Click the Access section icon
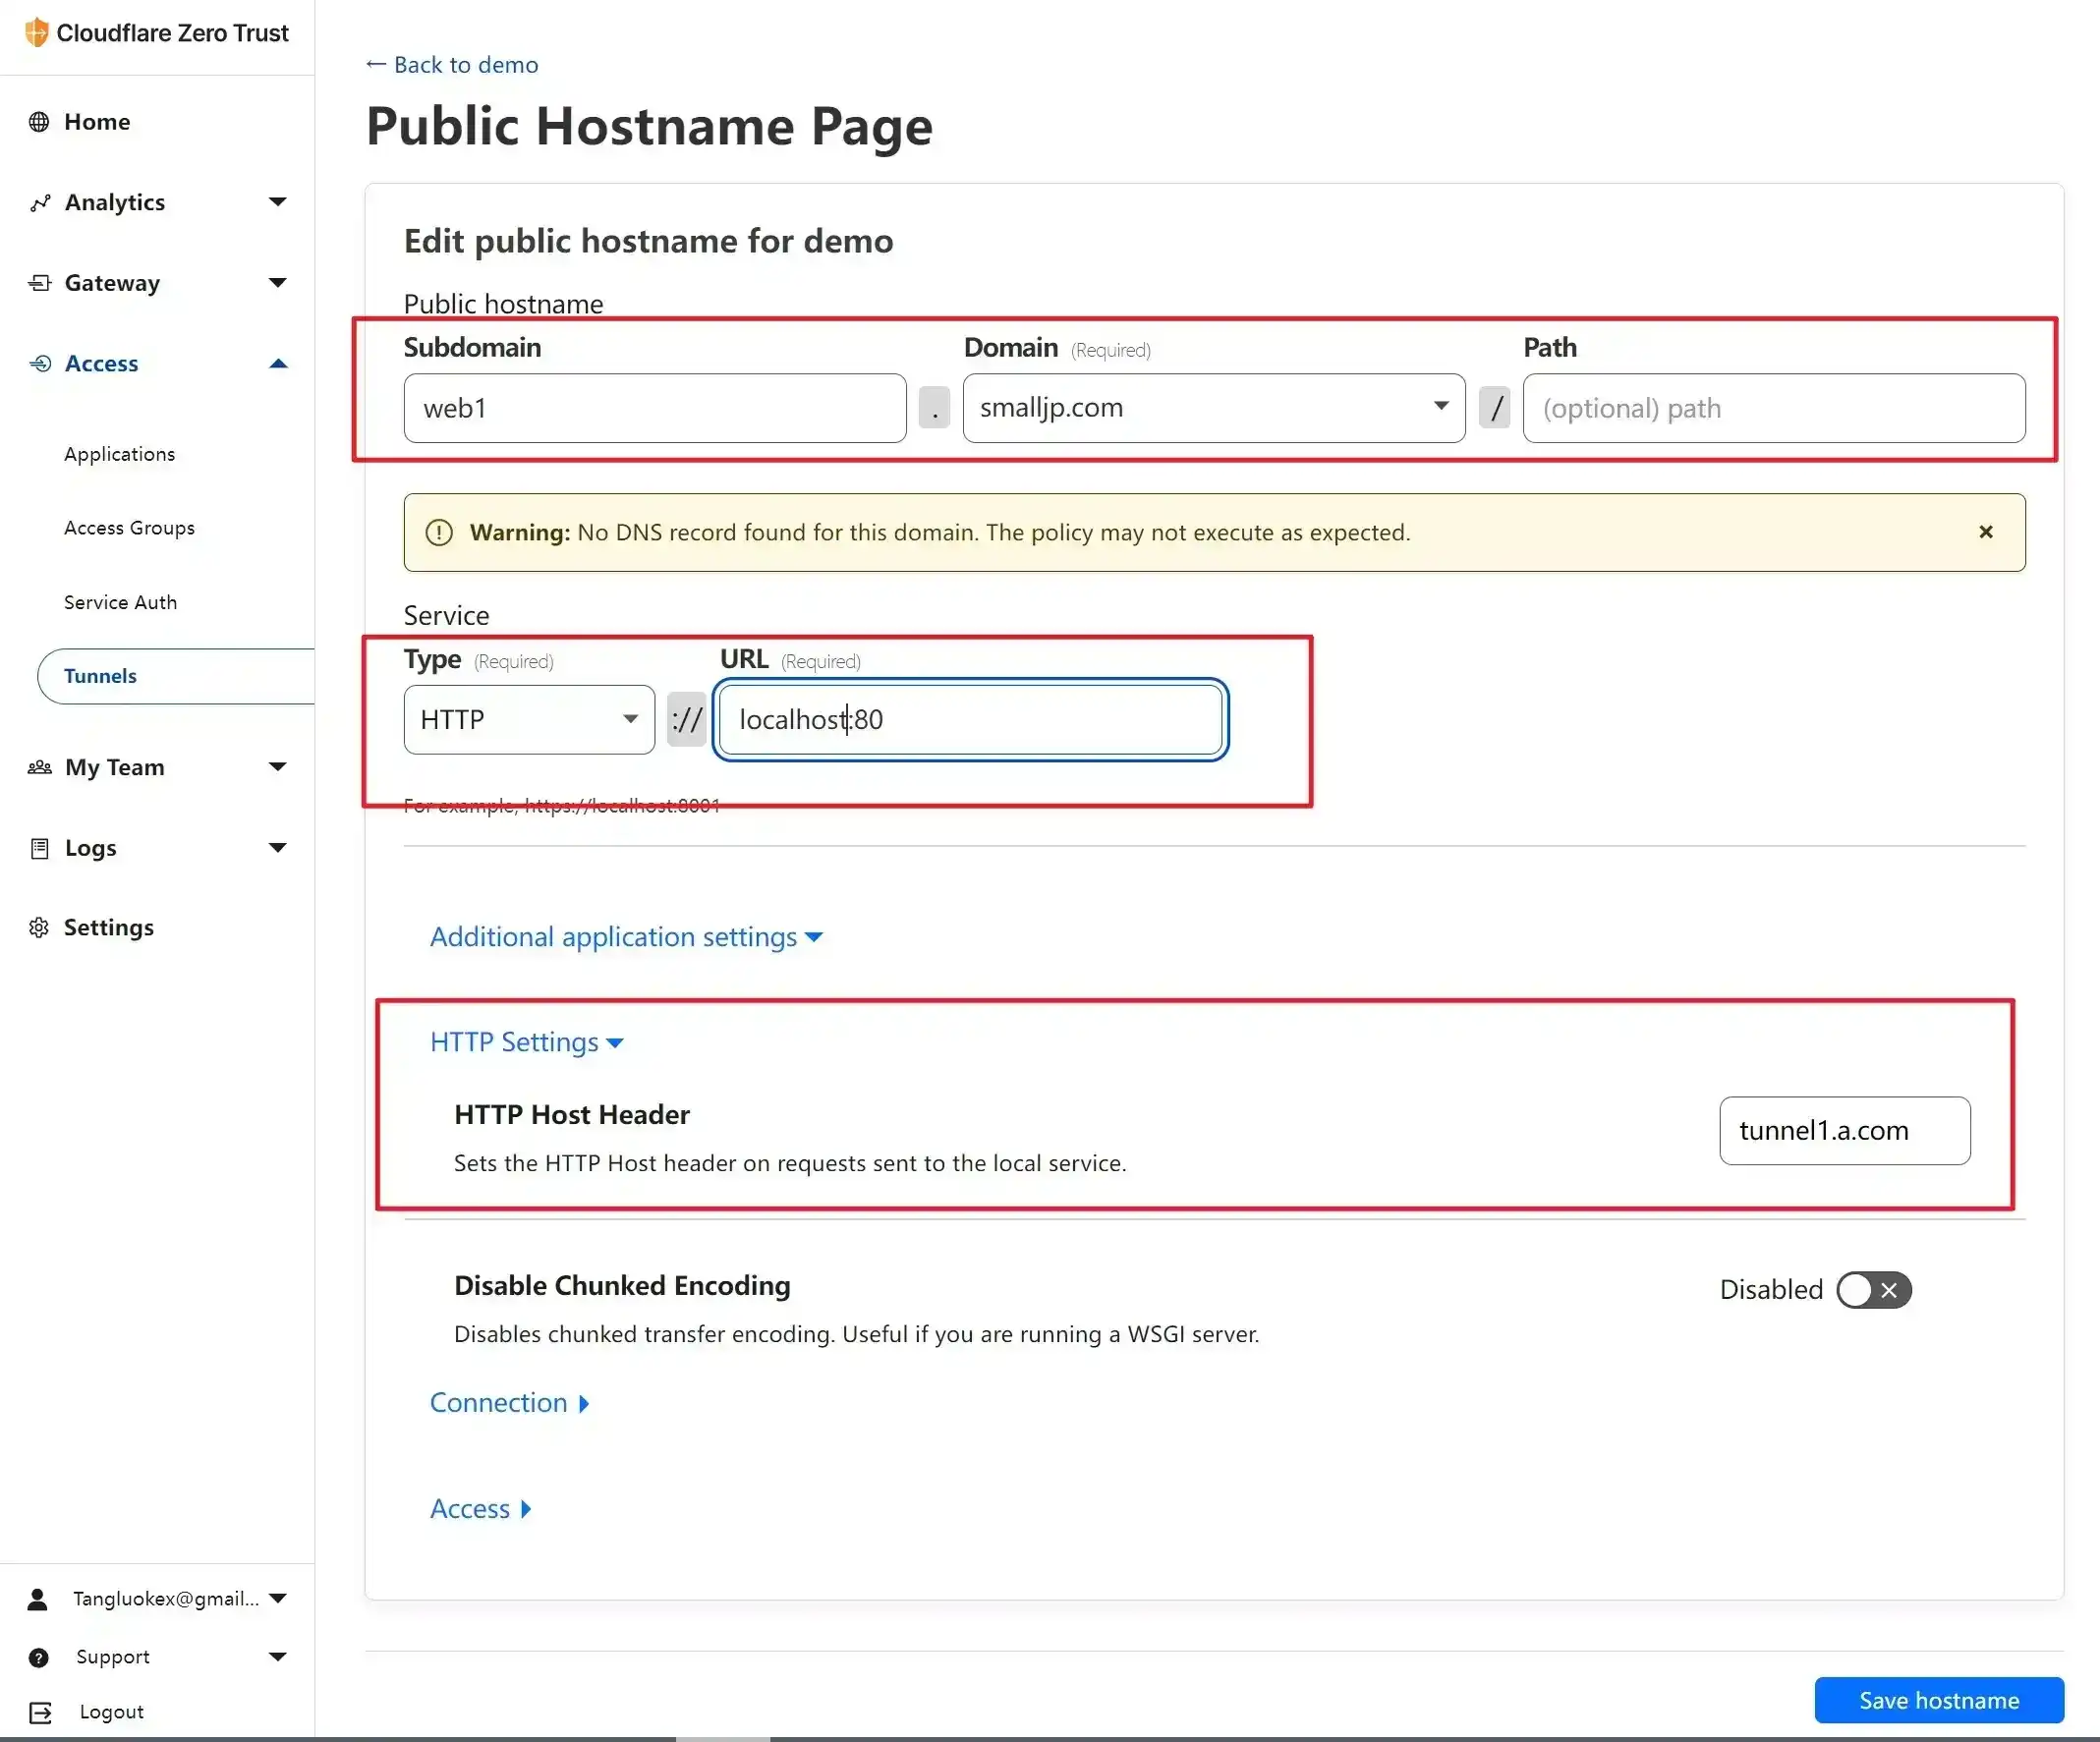 40,363
